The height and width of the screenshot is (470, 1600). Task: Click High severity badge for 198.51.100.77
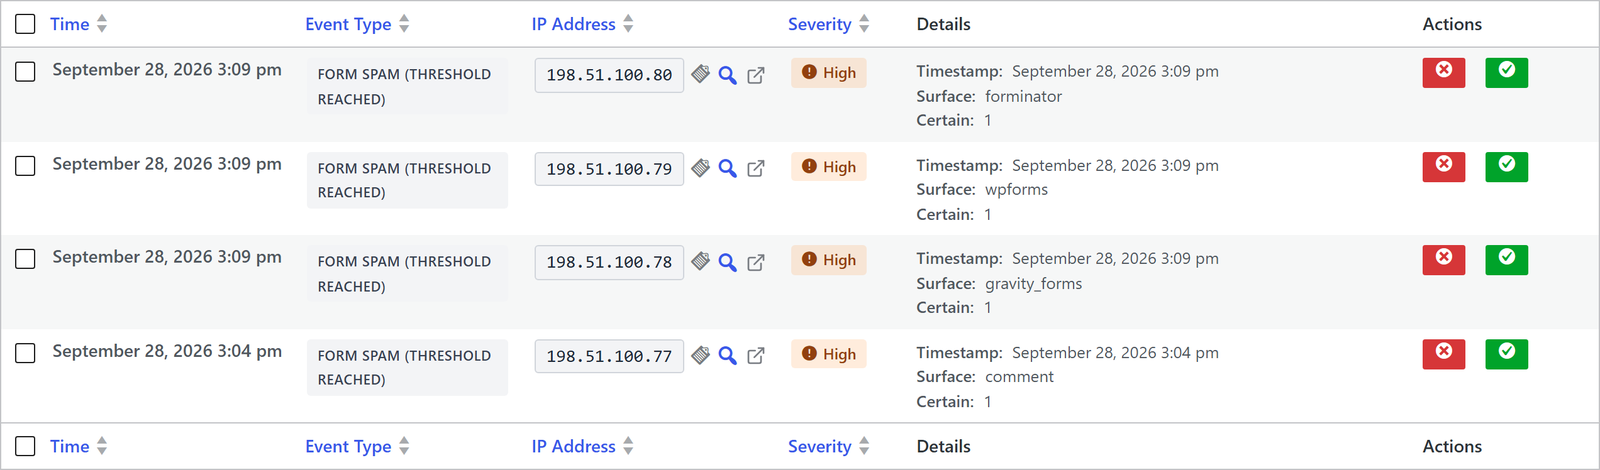(x=829, y=354)
